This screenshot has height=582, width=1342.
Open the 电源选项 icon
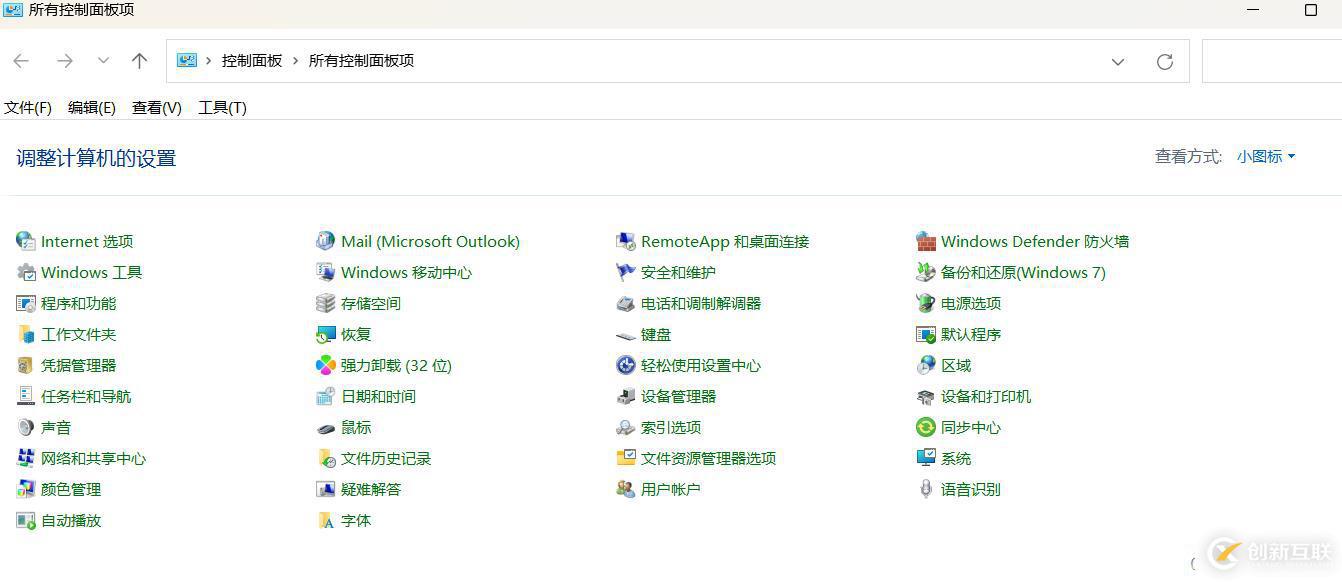point(925,303)
